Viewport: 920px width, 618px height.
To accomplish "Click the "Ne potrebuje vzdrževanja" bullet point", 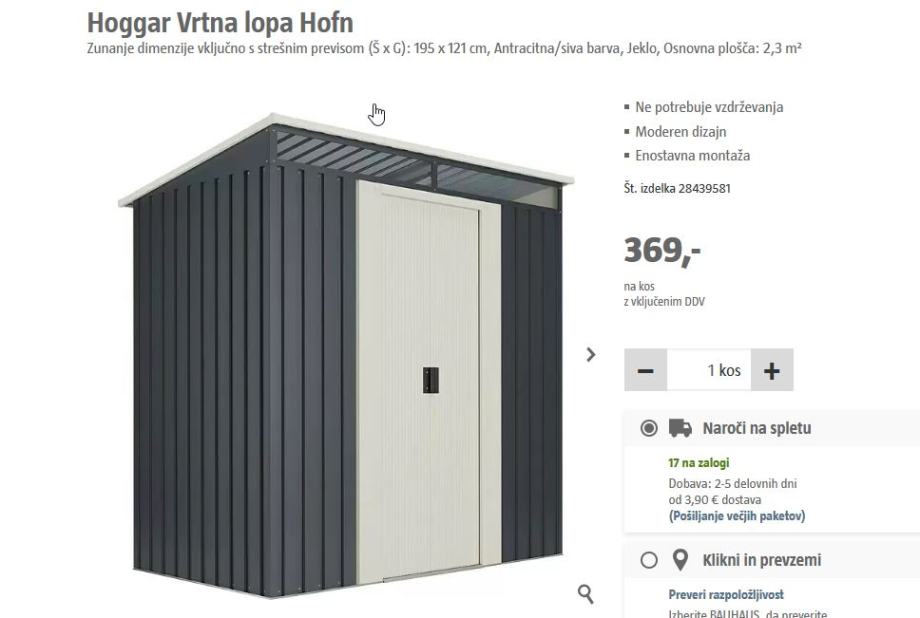I will click(709, 107).
